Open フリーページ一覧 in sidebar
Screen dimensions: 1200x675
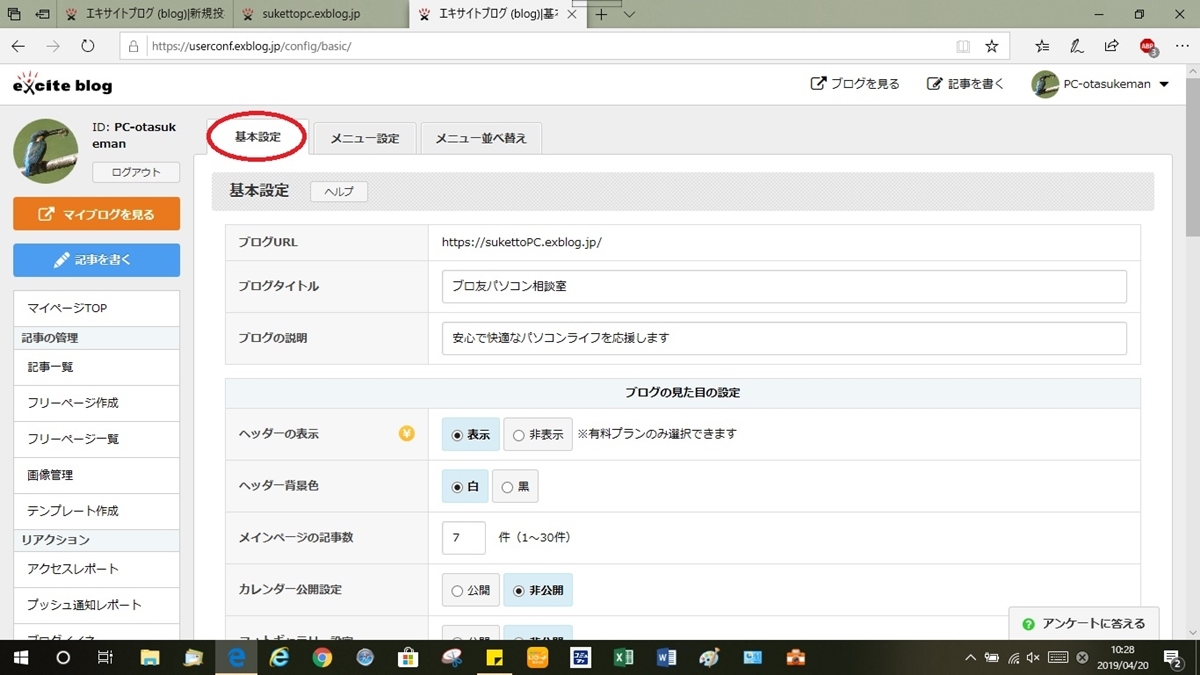tap(97, 439)
